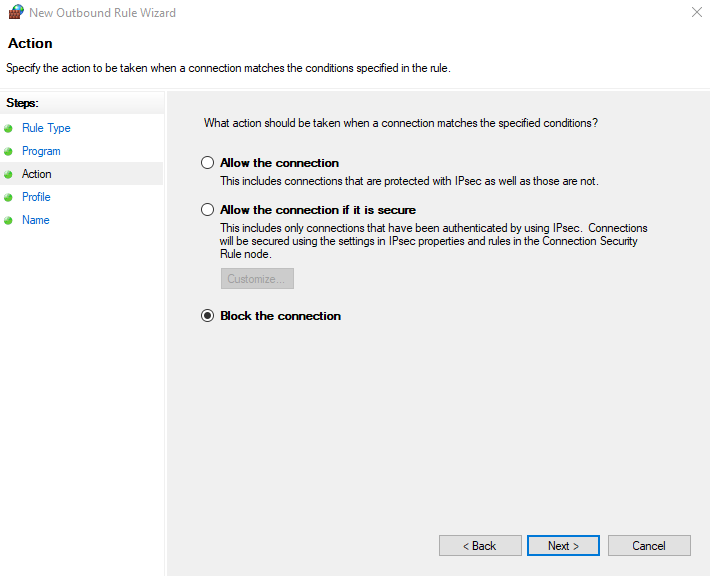
Task: Select the Block the connection option
Action: [208, 316]
